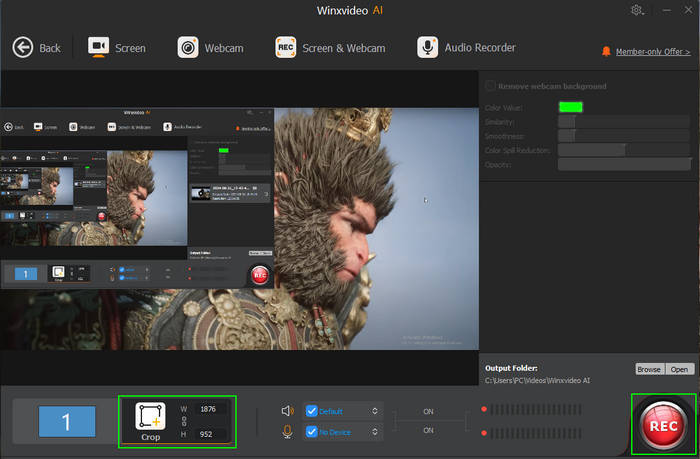
Task: Click the output path C:\Users\PC\Videos\Winxvideo AI
Action: (x=537, y=380)
